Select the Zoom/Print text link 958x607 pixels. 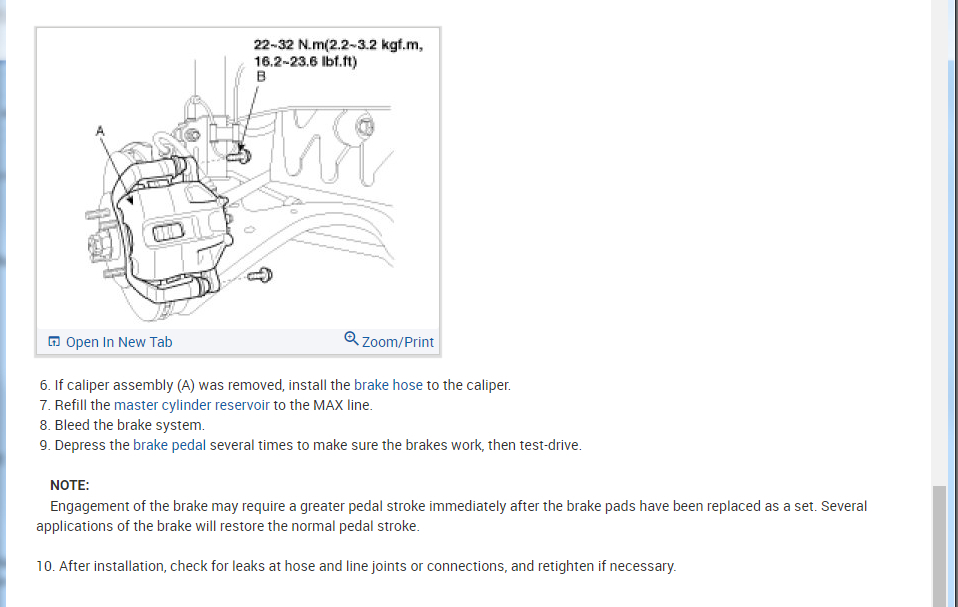[x=398, y=342]
